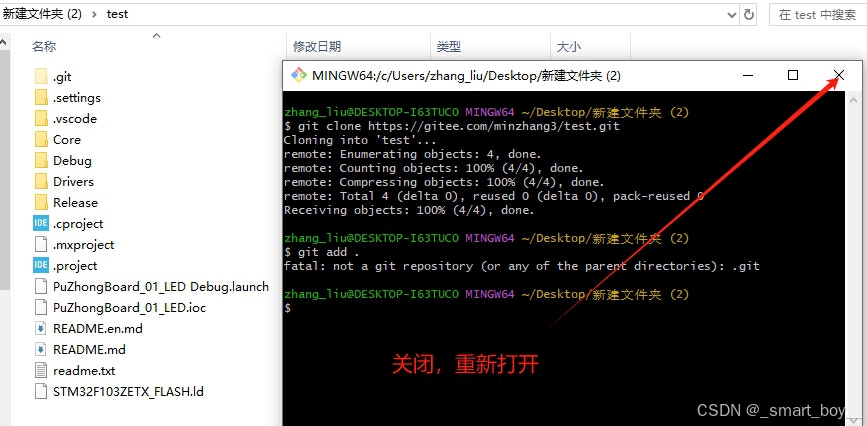Click the empty $ prompt in terminal
The image size is (867, 426).
point(288,308)
